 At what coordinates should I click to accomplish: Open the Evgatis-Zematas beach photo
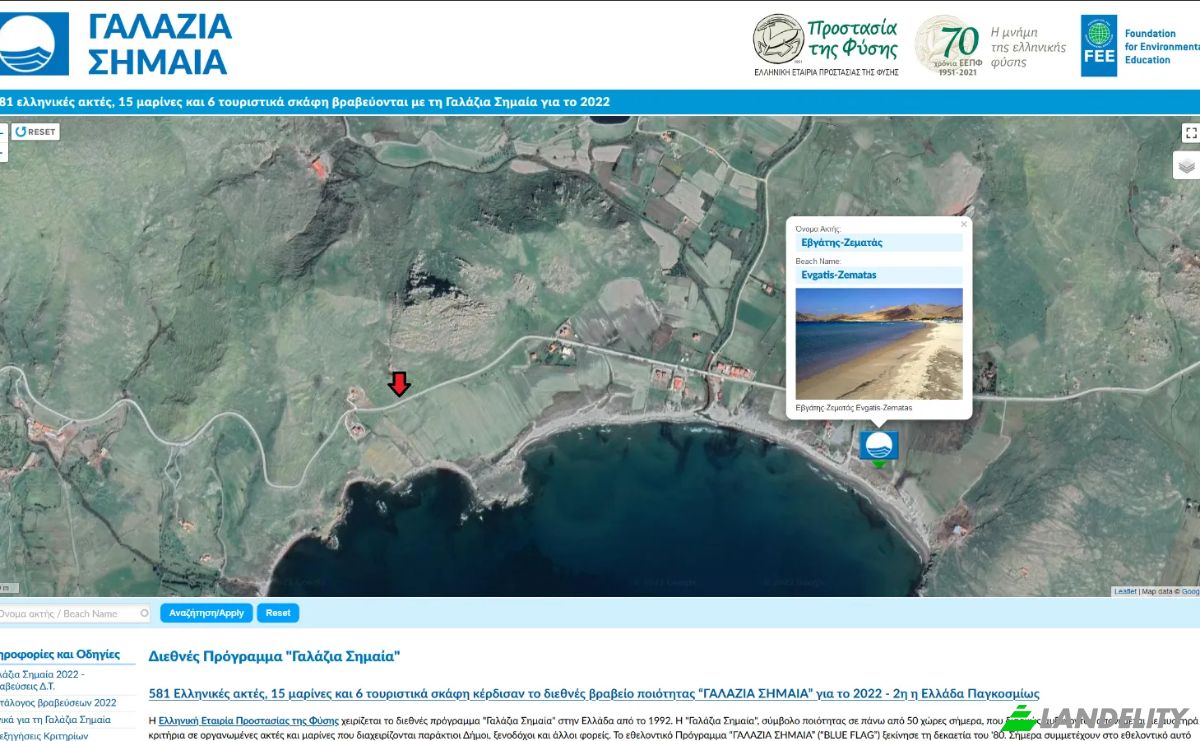(879, 344)
